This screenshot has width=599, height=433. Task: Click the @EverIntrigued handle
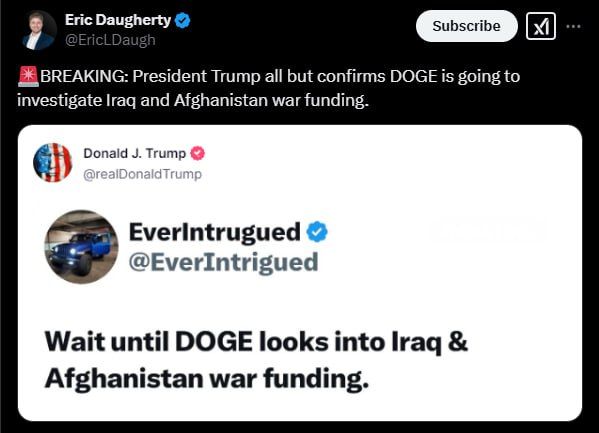tap(223, 263)
